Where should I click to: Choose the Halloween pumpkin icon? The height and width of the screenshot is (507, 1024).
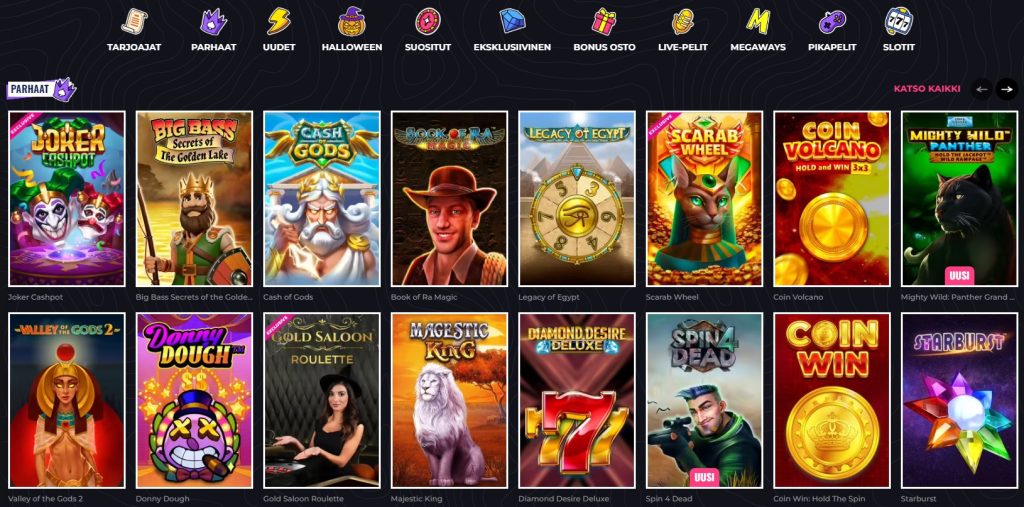click(x=351, y=21)
